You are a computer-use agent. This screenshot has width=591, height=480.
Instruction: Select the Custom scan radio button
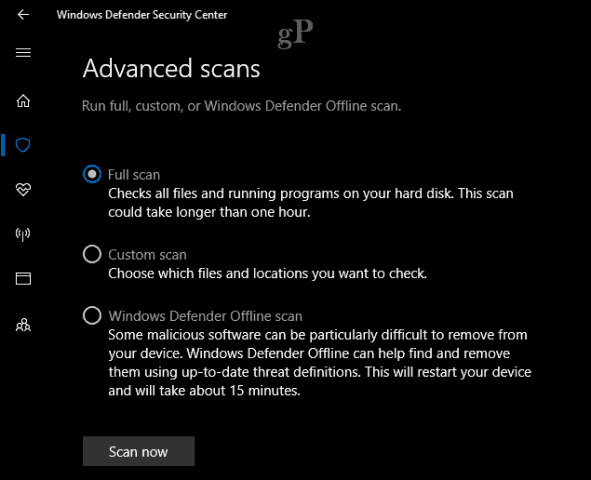(x=92, y=254)
